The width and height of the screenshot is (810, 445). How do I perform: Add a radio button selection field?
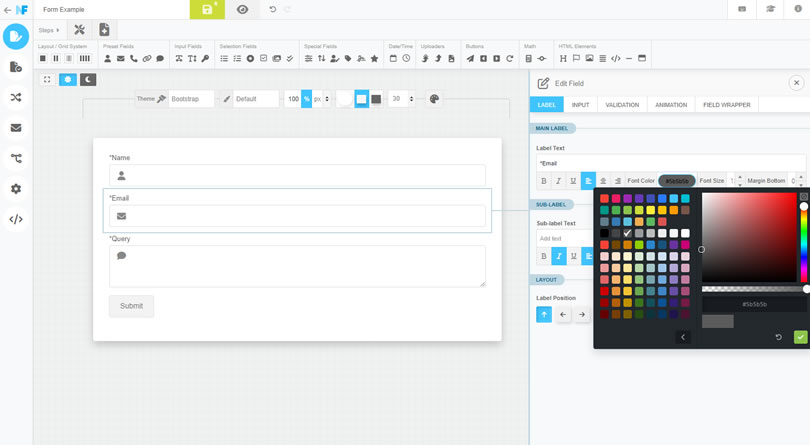coord(250,58)
